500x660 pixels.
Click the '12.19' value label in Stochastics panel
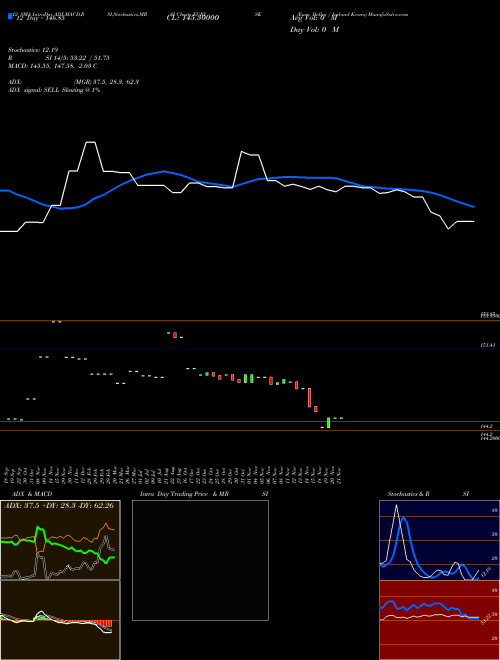tap(485, 574)
